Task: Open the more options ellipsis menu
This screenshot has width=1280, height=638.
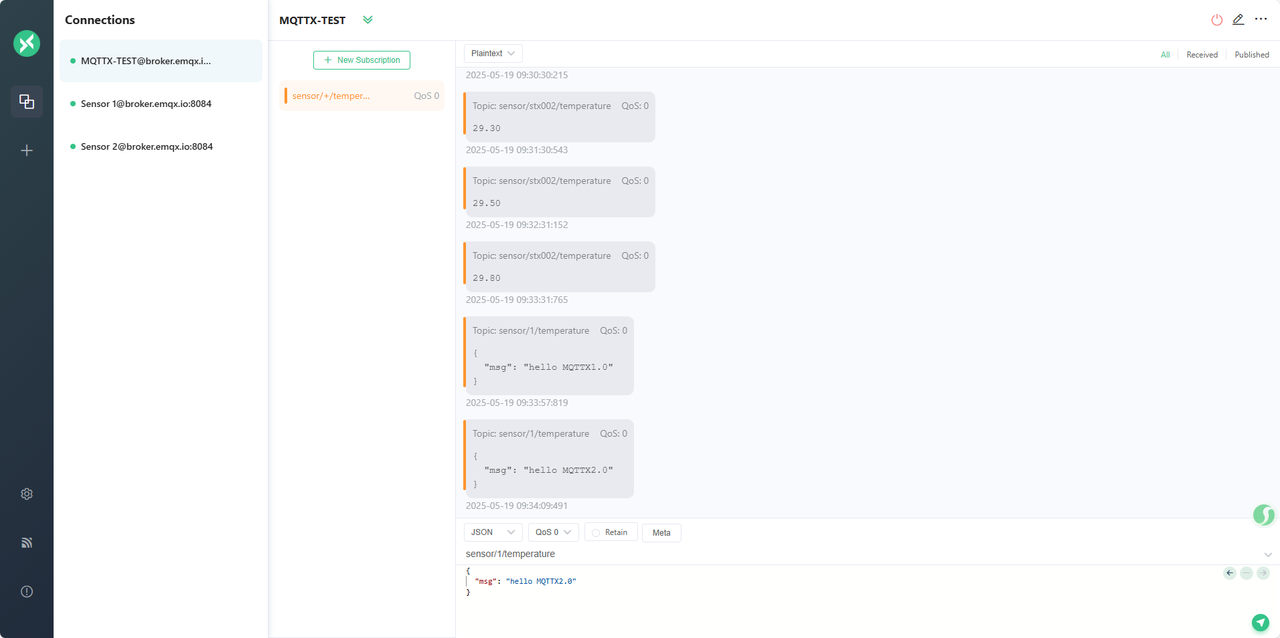Action: click(1261, 19)
